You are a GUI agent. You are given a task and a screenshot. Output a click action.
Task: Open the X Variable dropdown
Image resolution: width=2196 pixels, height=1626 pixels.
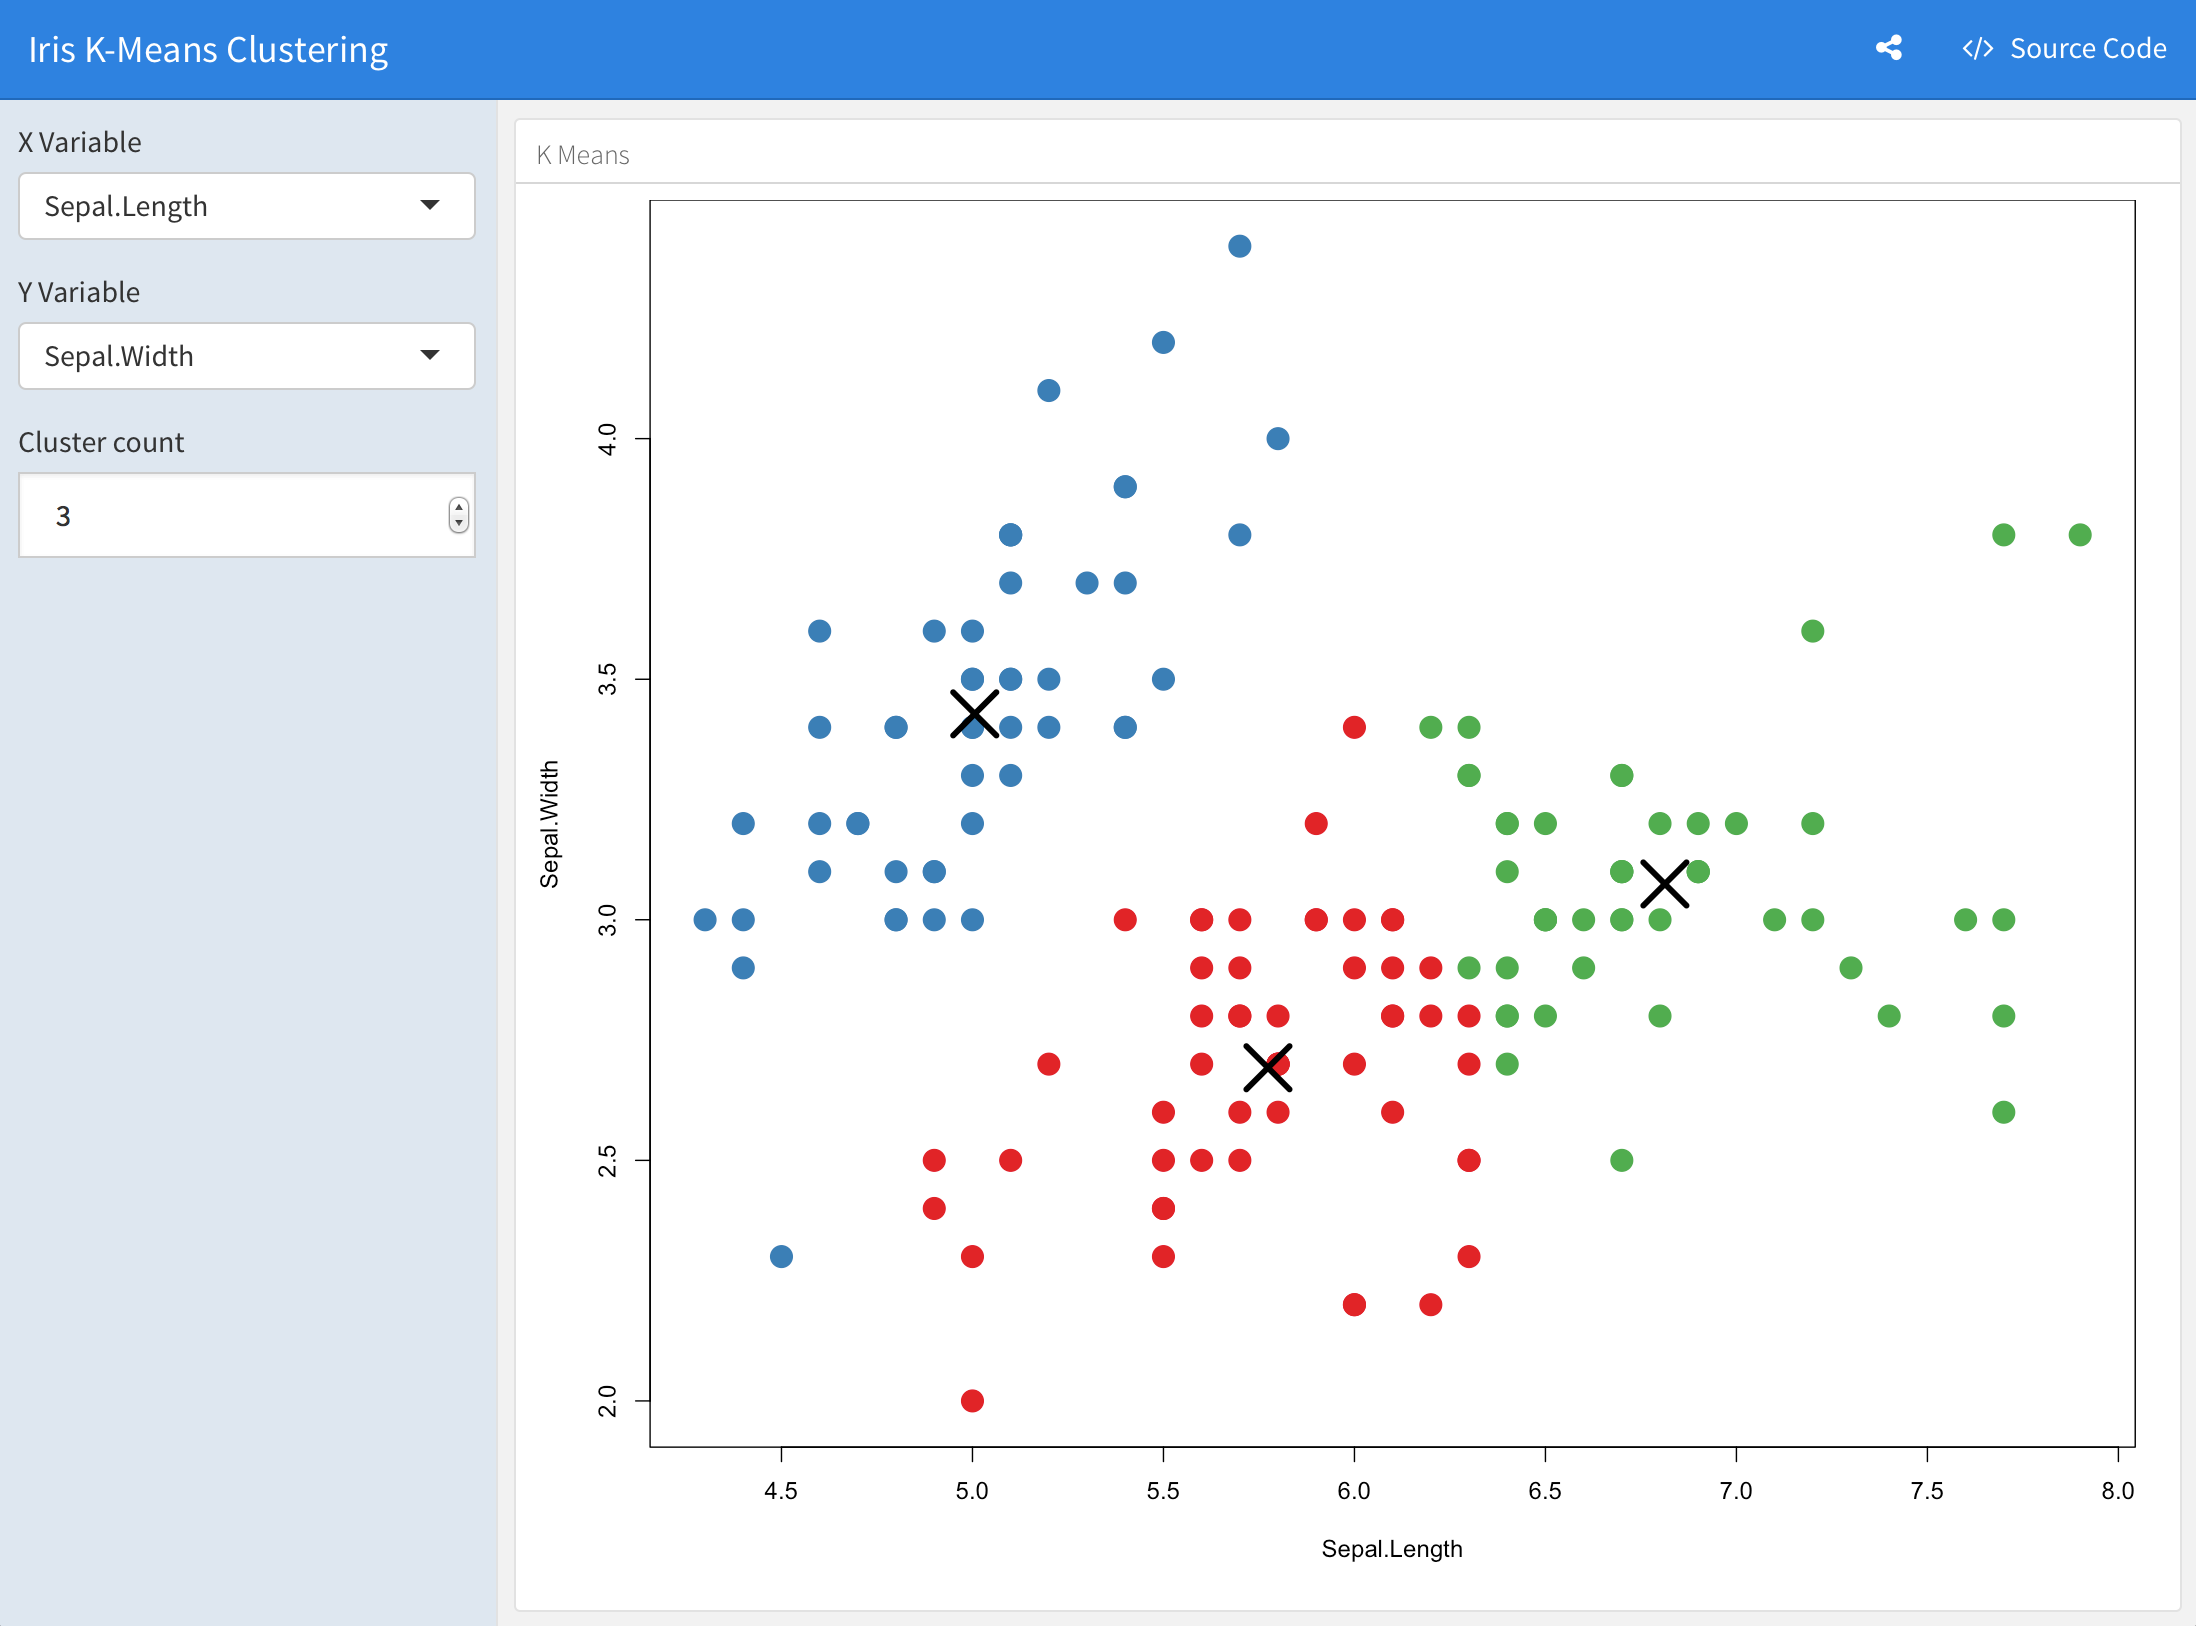click(x=246, y=206)
